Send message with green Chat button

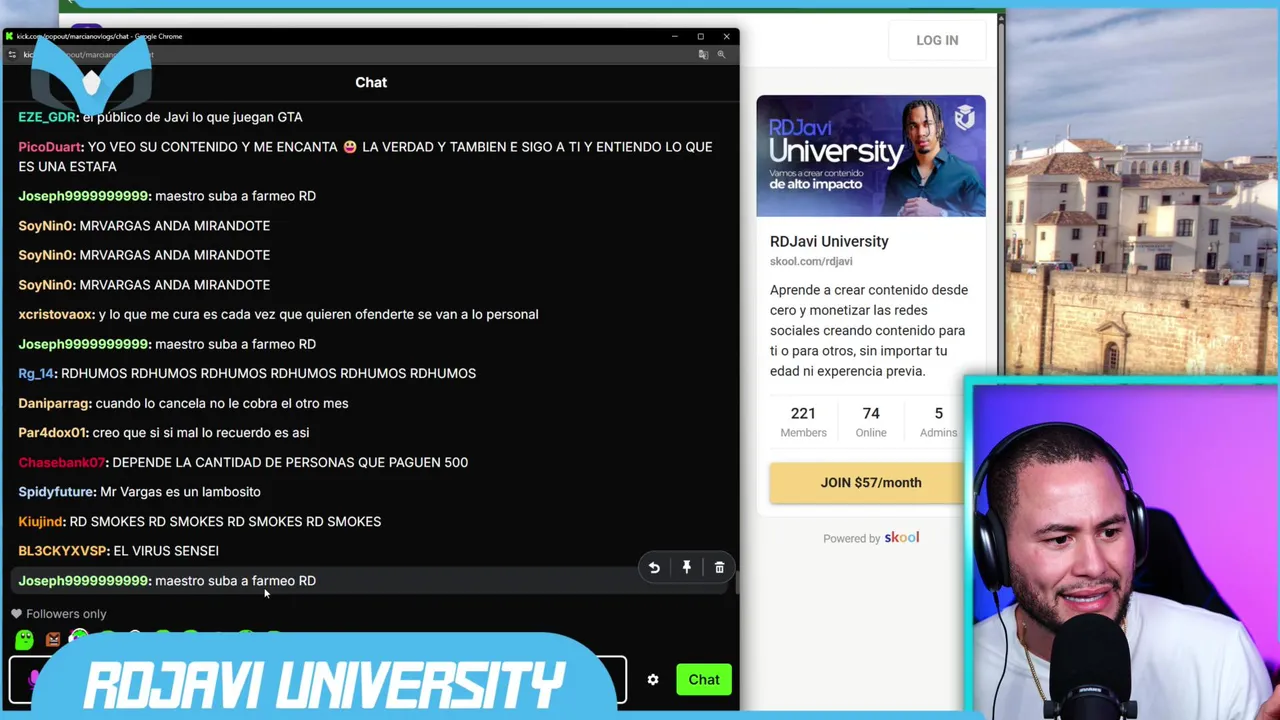coord(703,680)
